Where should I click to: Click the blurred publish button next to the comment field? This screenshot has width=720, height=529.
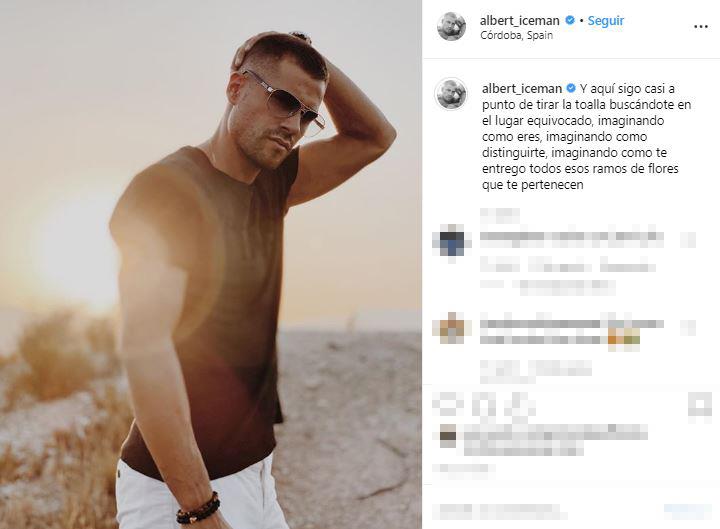pyautogui.click(x=687, y=511)
